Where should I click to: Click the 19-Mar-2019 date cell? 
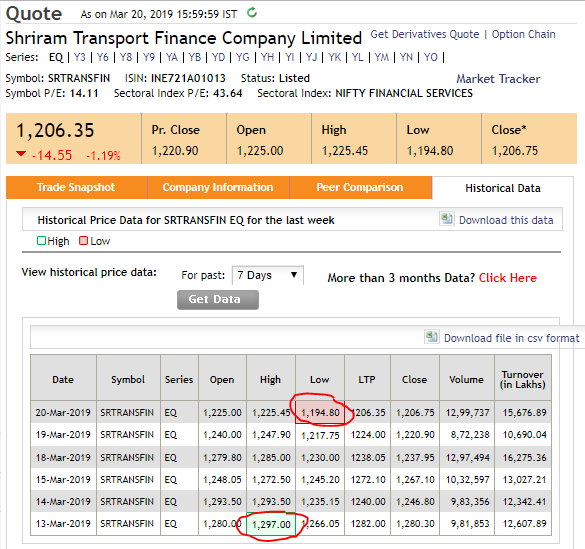pos(63,435)
